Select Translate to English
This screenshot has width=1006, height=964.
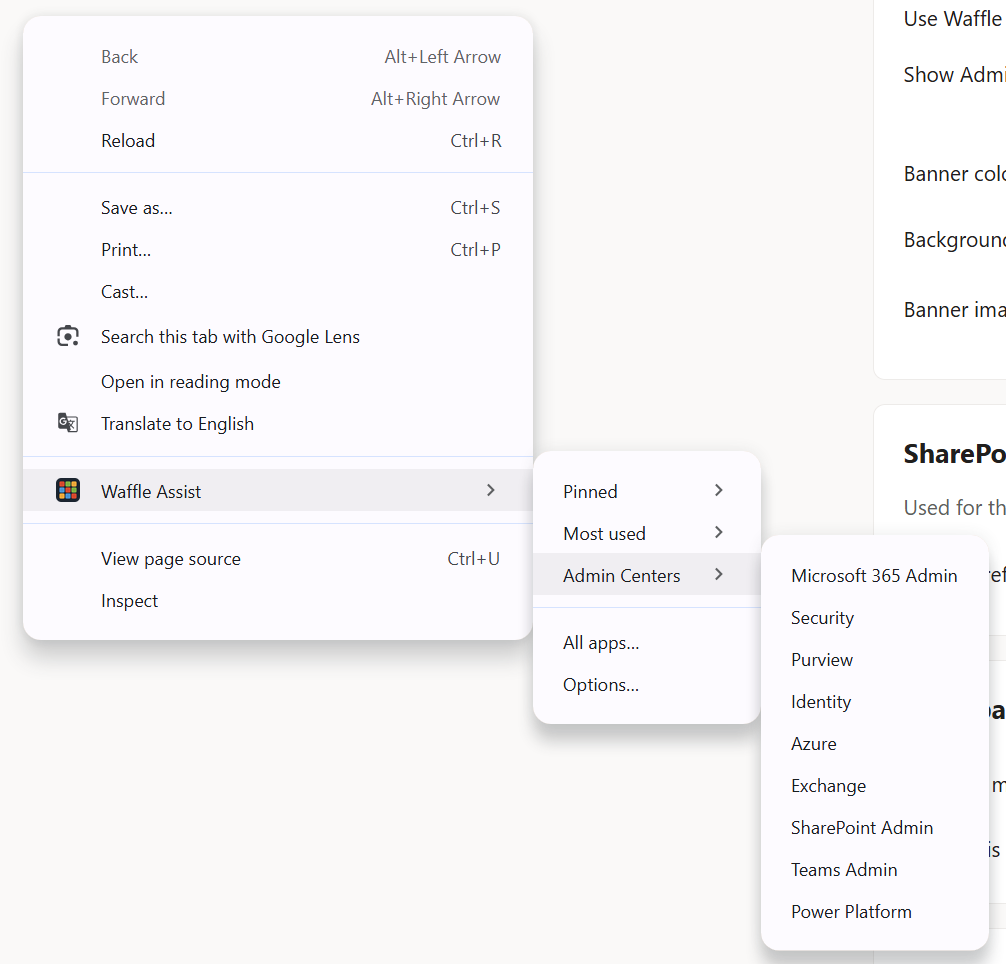[278, 423]
